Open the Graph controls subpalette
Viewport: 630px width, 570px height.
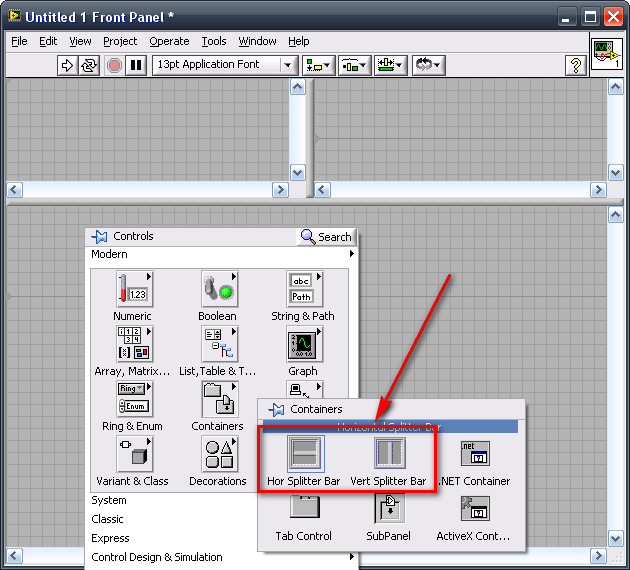pos(303,345)
